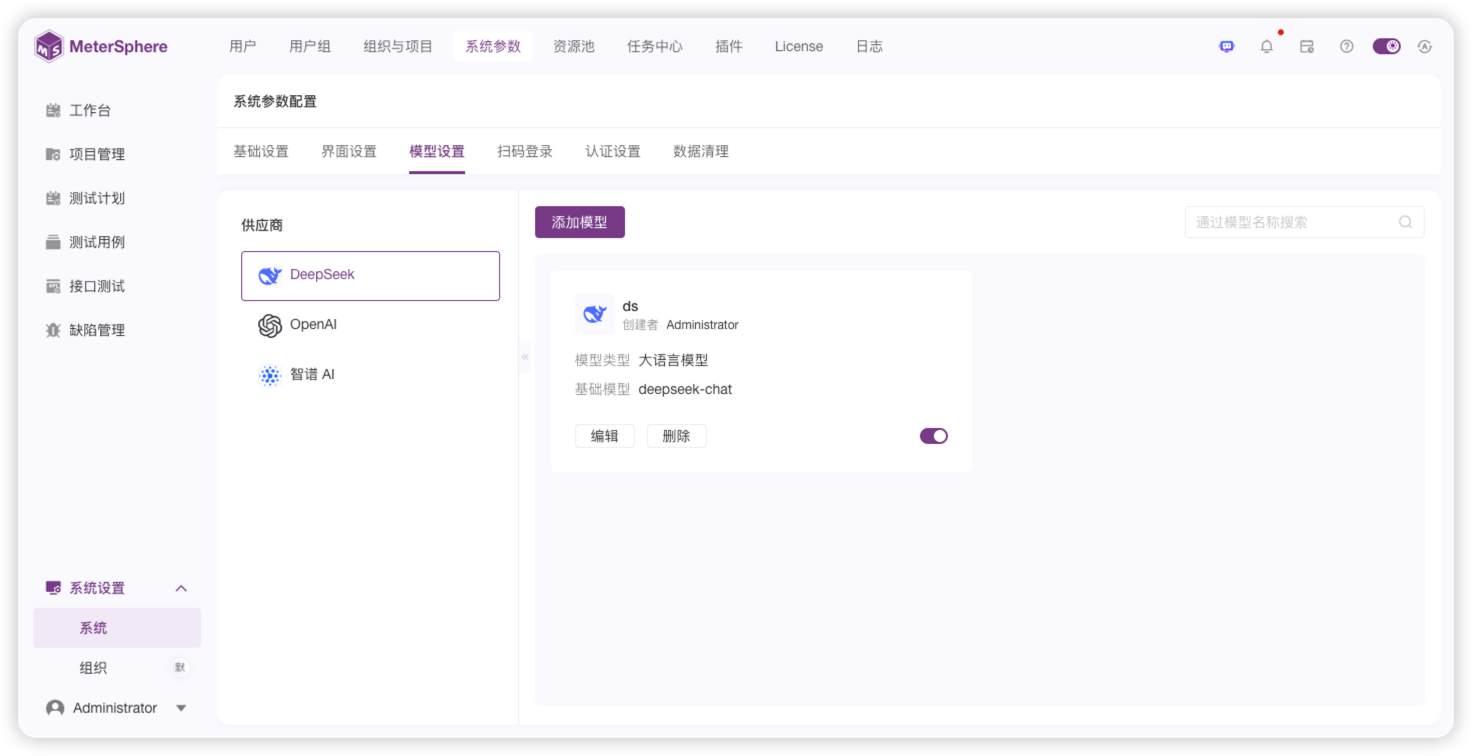Click the search magnifier icon
Screen dimensions: 1472x756
1405,222
